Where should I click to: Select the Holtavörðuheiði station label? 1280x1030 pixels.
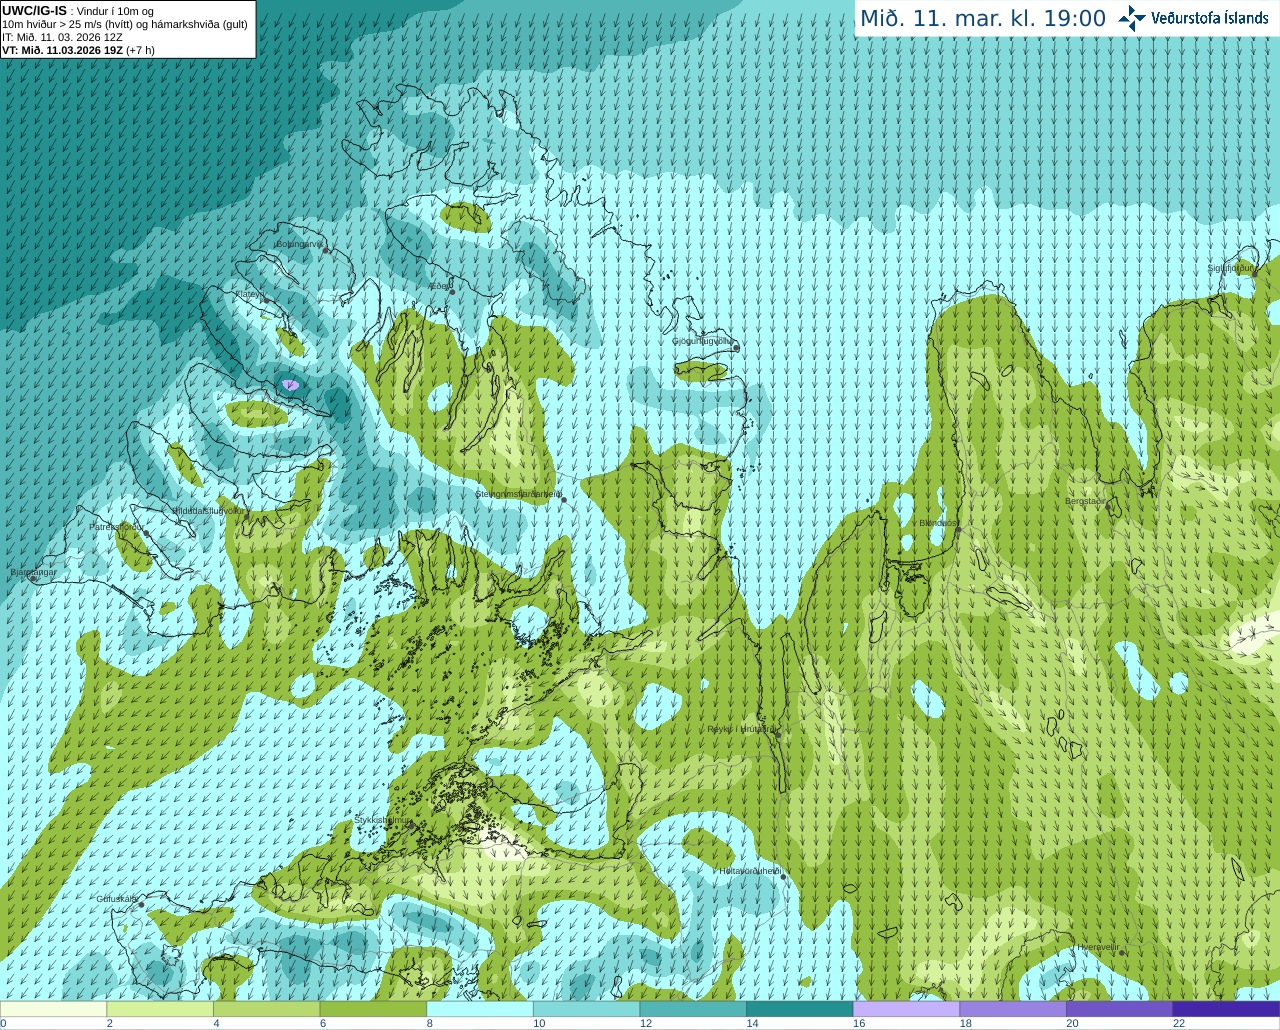[x=750, y=871]
